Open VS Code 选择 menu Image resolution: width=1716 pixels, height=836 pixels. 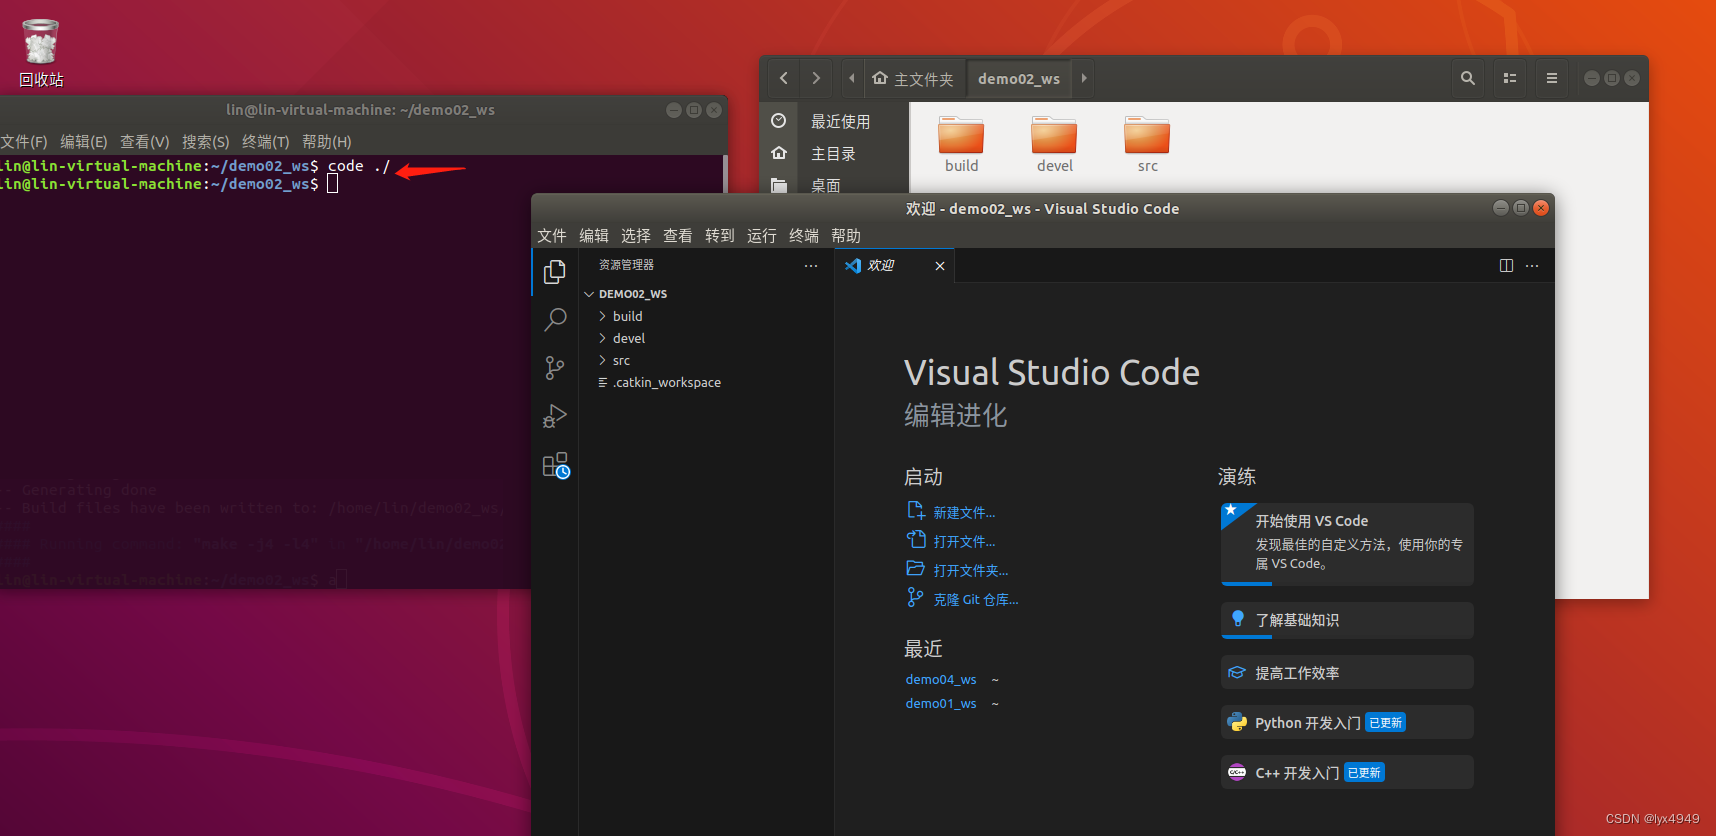coord(636,236)
